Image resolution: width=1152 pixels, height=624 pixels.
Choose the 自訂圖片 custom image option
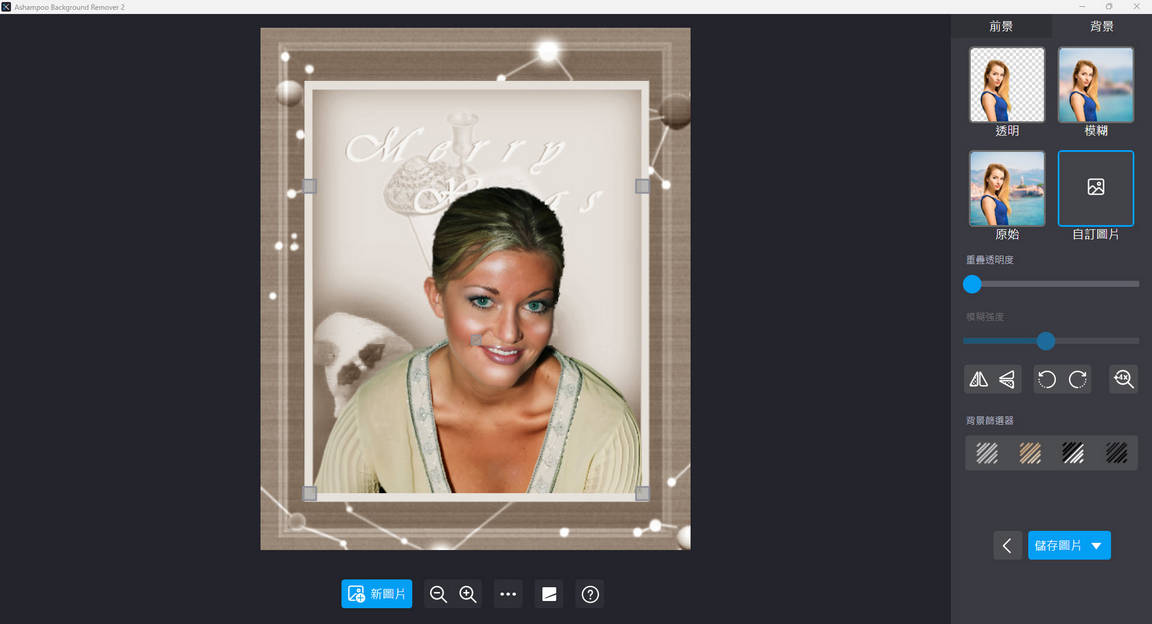[1095, 188]
